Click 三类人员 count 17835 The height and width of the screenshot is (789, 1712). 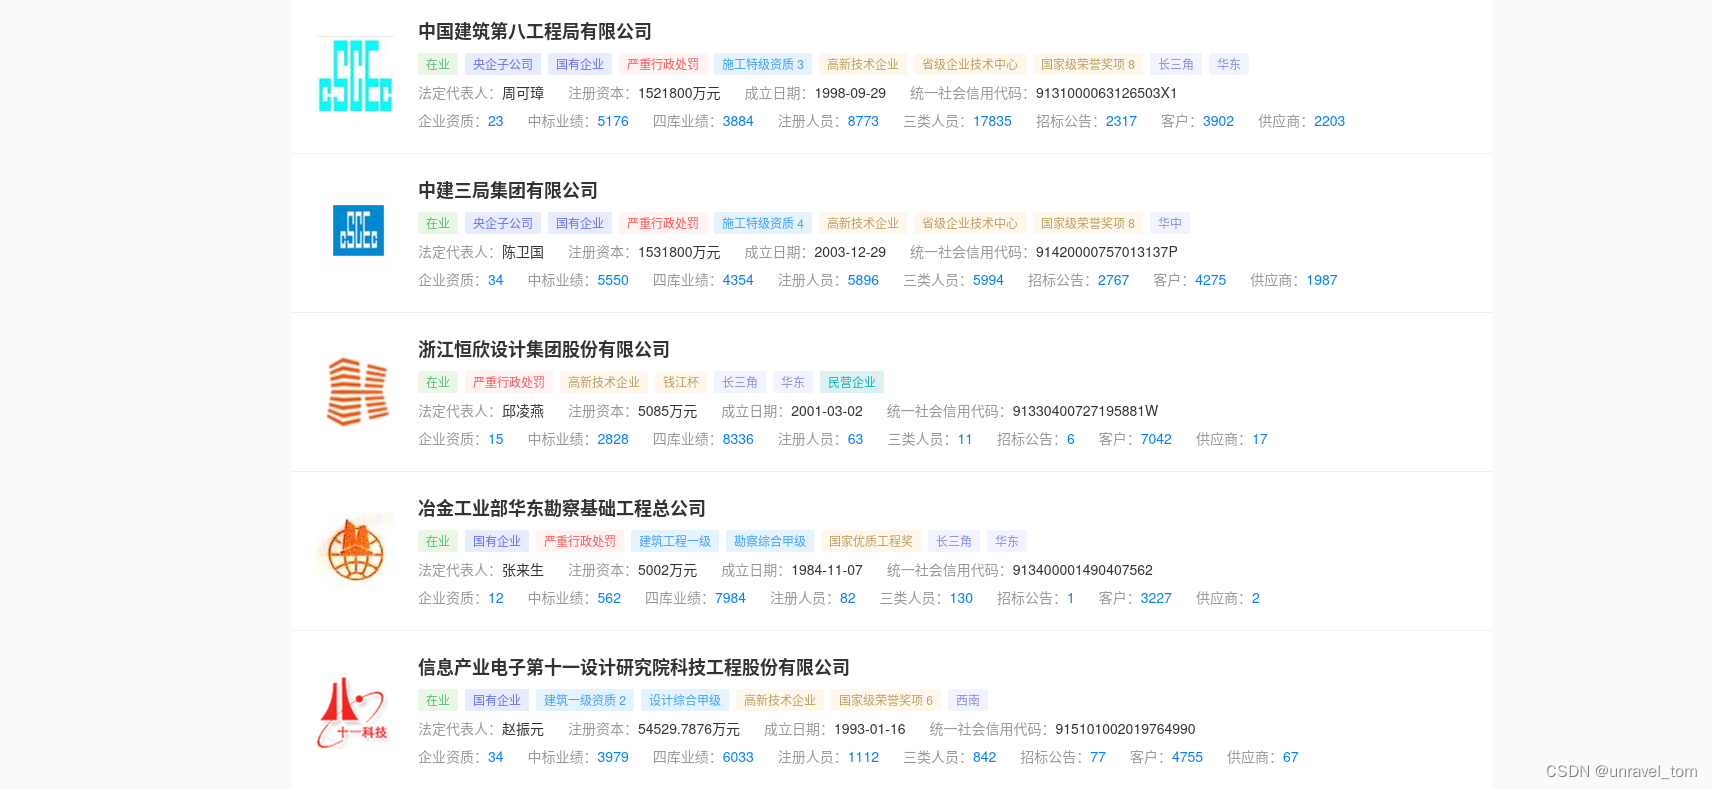pyautogui.click(x=992, y=121)
